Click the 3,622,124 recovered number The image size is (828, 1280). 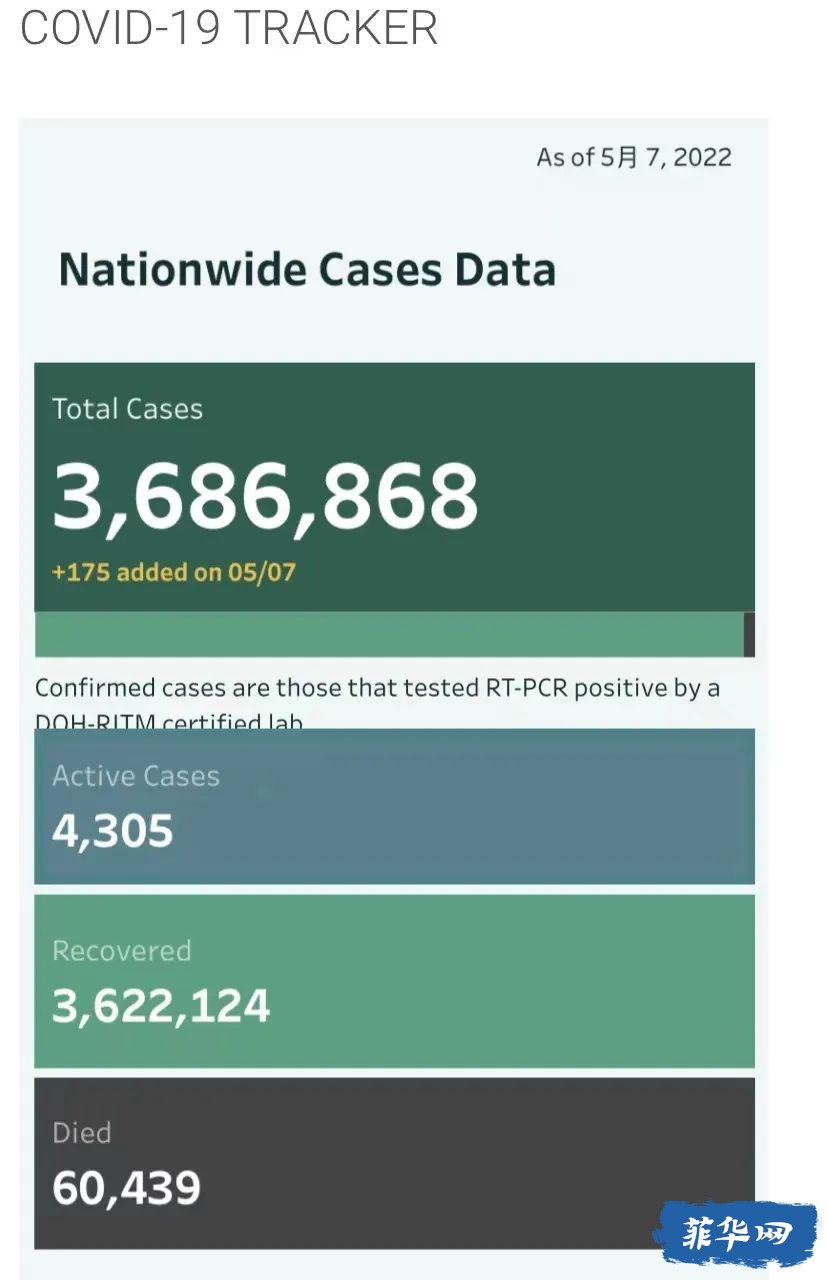(x=161, y=1006)
